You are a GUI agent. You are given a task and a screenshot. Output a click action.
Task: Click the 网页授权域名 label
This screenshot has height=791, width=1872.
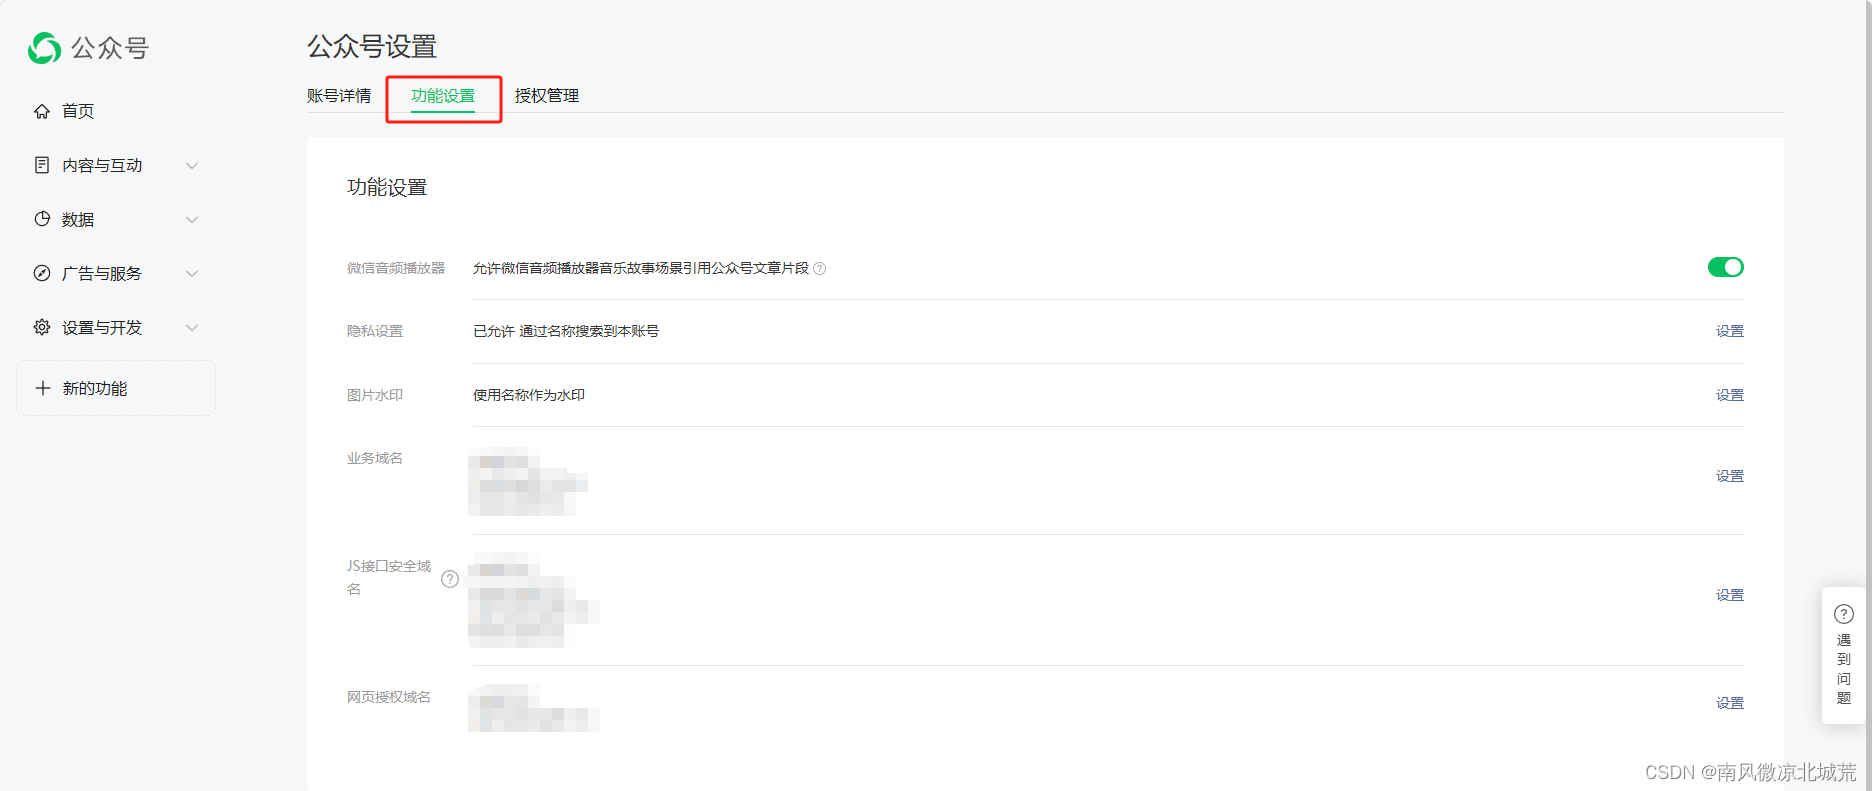(389, 697)
